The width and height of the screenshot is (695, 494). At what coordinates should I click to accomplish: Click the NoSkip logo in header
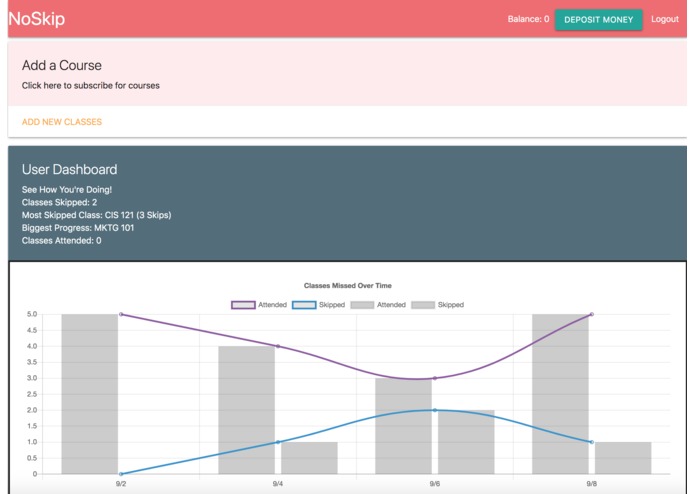pos(37,19)
